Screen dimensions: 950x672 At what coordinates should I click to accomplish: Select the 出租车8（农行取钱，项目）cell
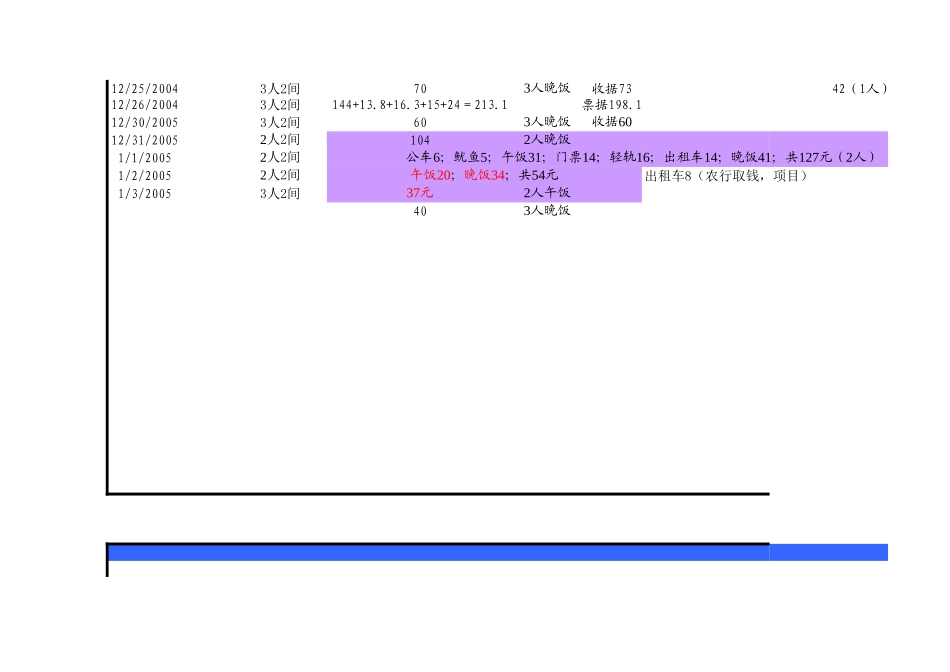[726, 176]
